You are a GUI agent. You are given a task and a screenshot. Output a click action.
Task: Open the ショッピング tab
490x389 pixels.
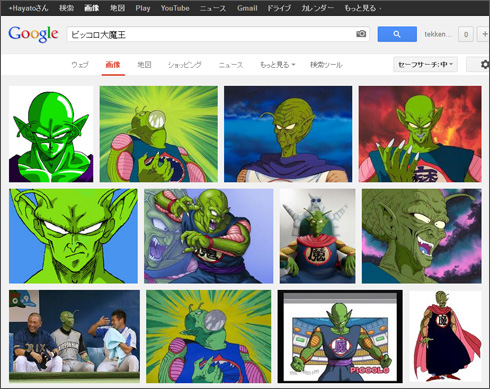(x=184, y=65)
